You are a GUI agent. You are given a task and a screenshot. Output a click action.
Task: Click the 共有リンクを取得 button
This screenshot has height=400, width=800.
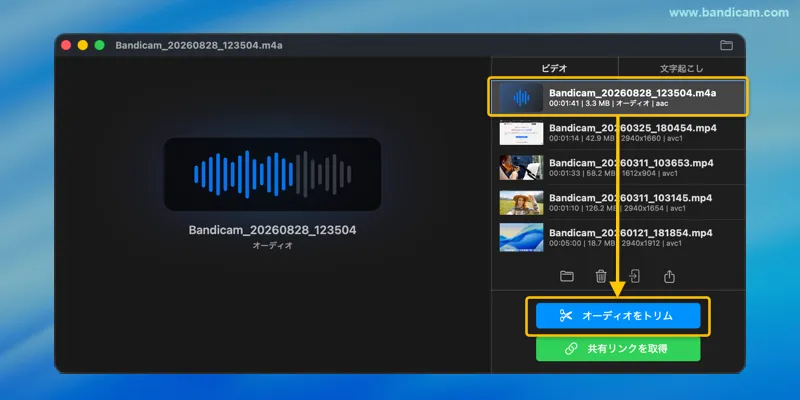pos(618,349)
